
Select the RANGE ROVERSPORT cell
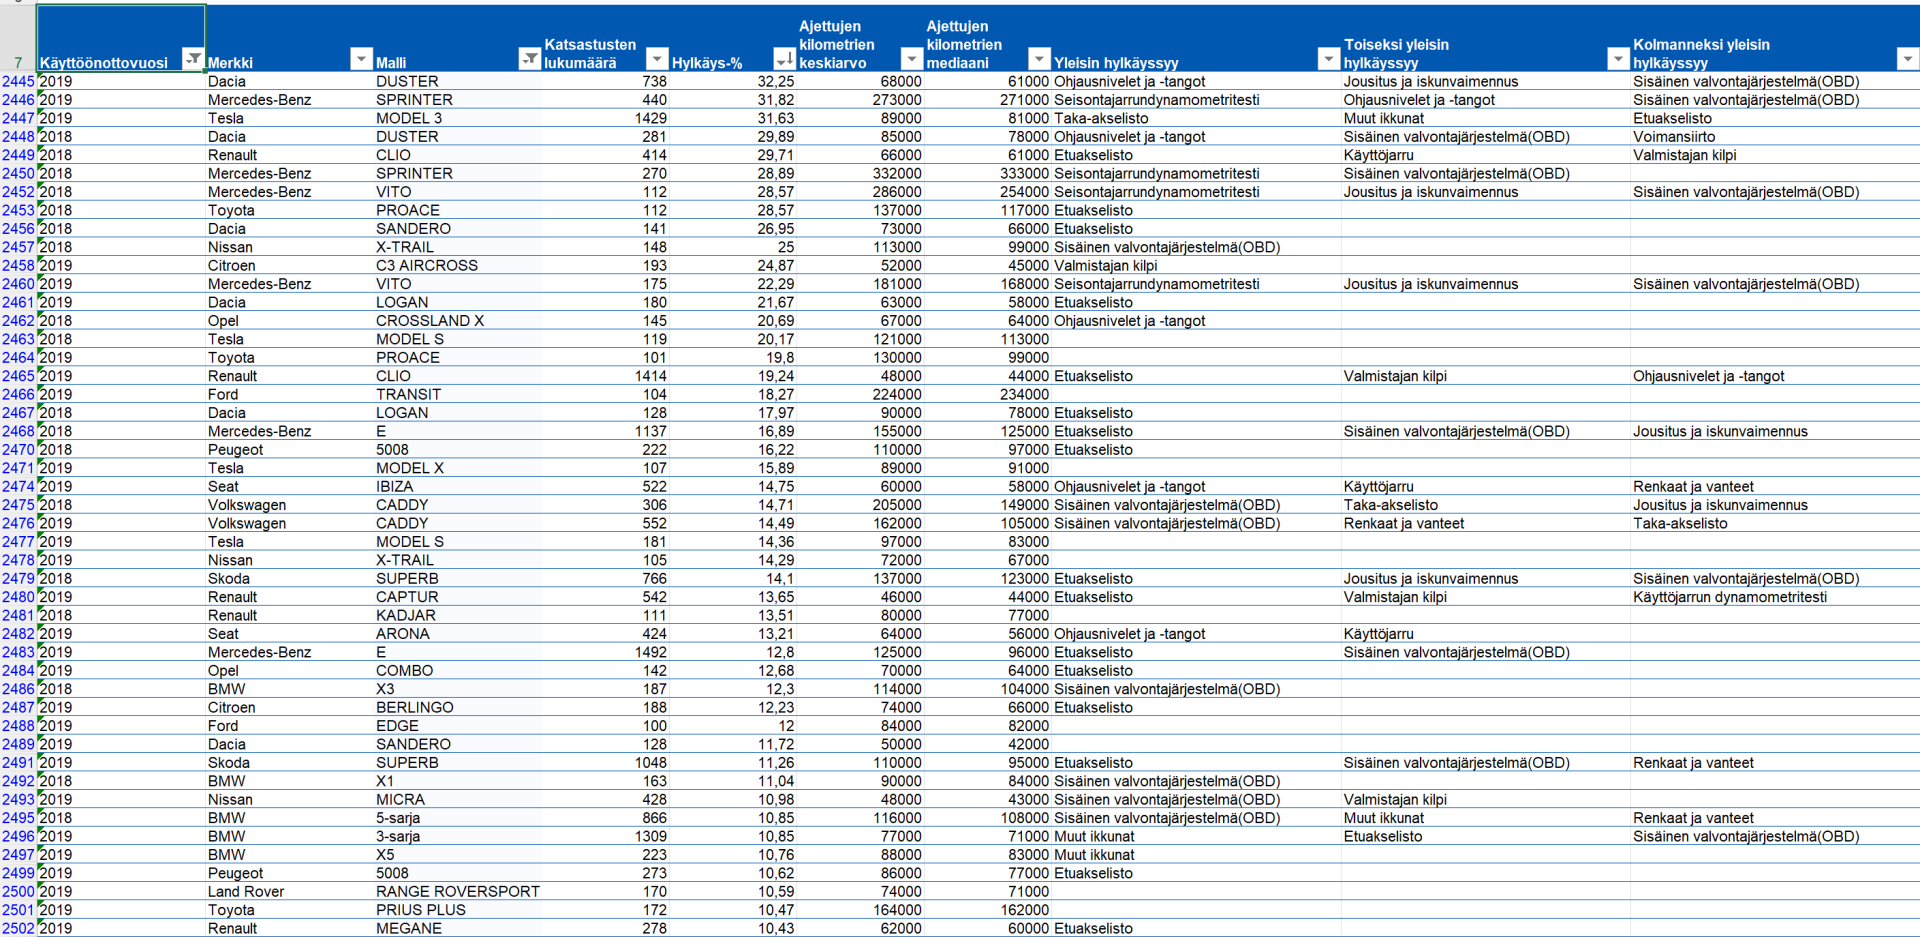click(x=457, y=891)
